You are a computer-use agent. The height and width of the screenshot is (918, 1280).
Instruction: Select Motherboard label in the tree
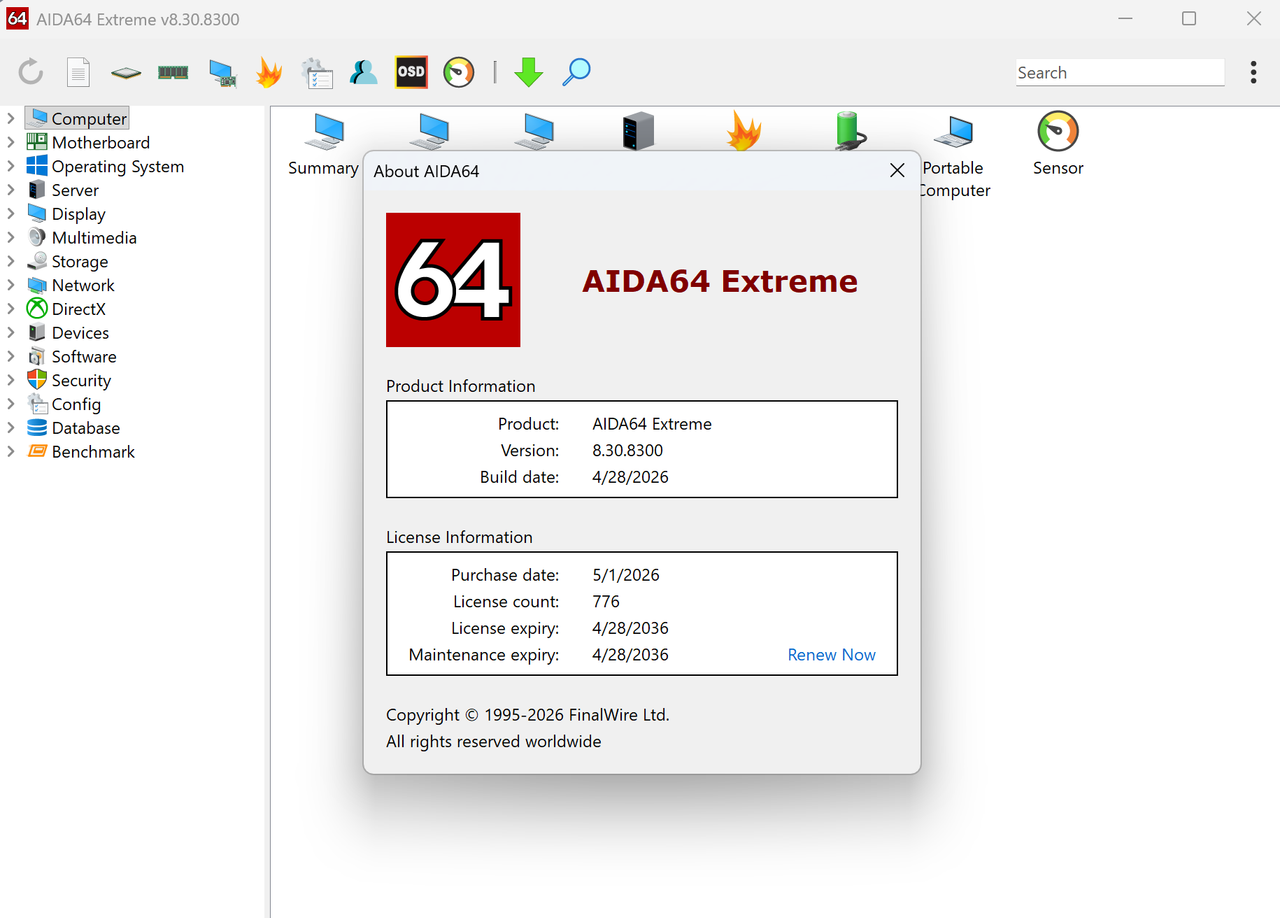point(100,143)
